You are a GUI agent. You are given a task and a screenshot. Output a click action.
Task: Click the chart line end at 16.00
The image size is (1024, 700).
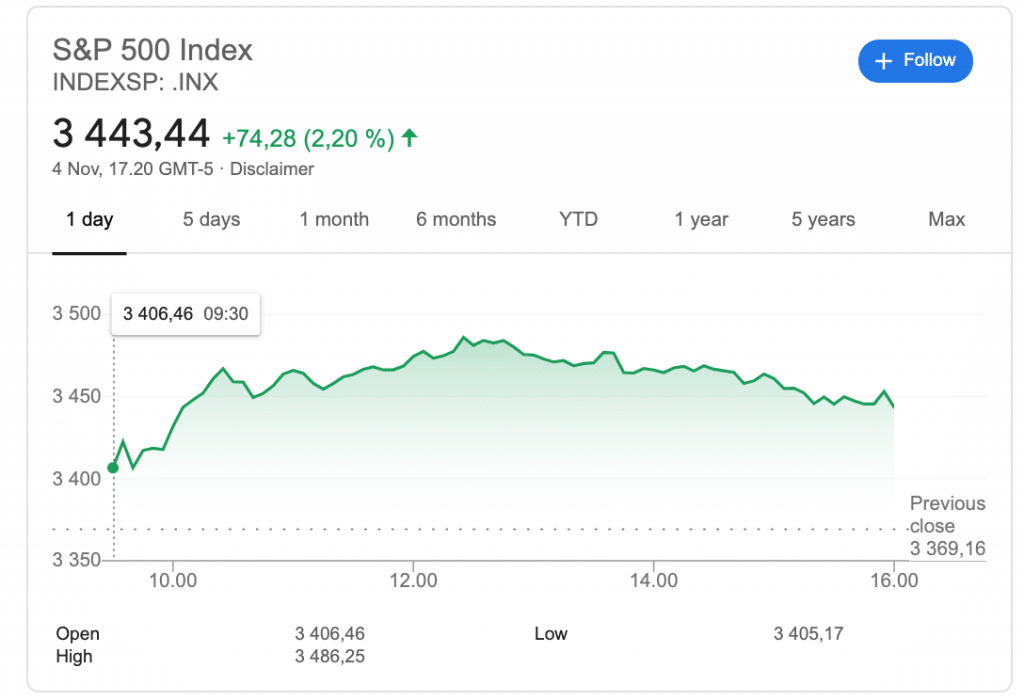tap(892, 406)
